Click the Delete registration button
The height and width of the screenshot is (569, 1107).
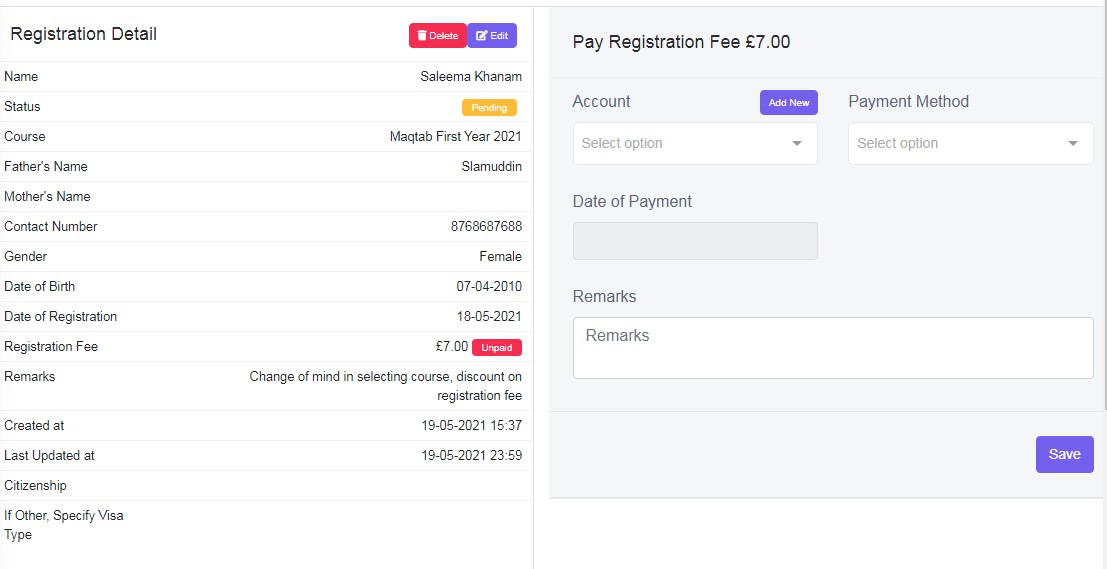[438, 35]
